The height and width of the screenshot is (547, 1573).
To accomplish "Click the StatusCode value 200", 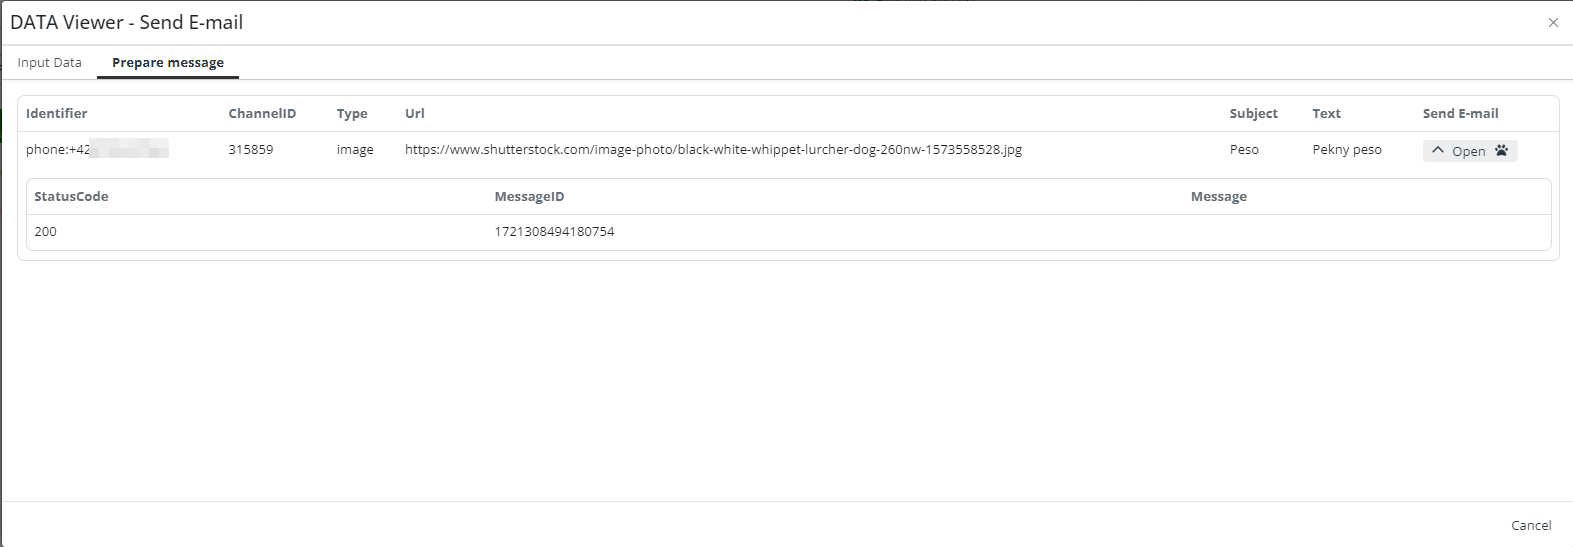I will click(x=46, y=232).
